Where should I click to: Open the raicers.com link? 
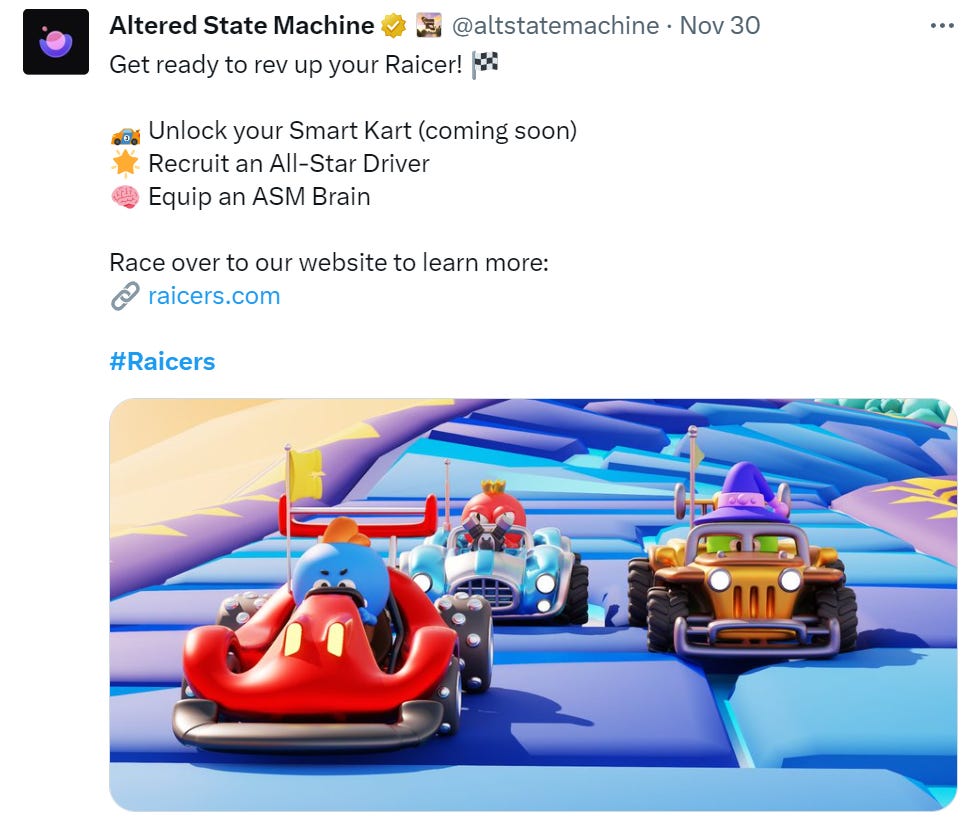point(214,296)
